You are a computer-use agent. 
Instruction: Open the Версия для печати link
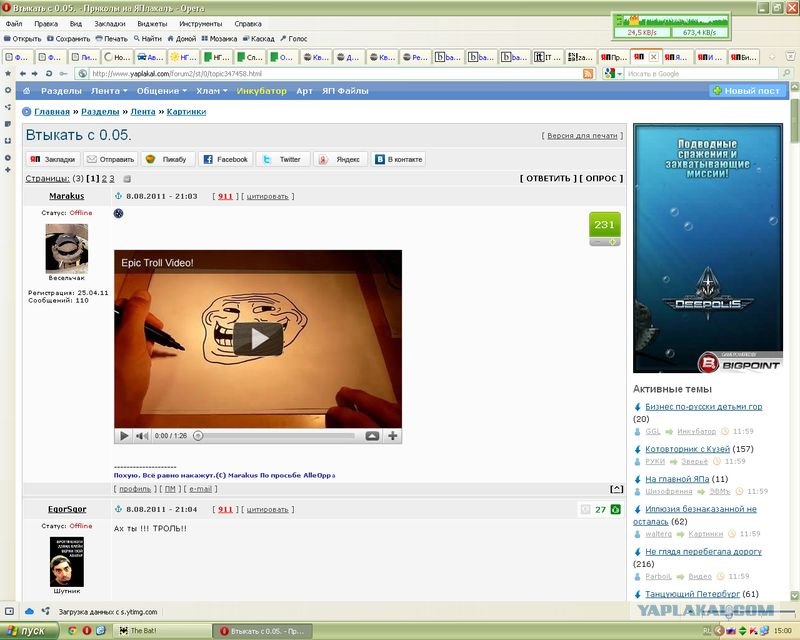[x=582, y=136]
